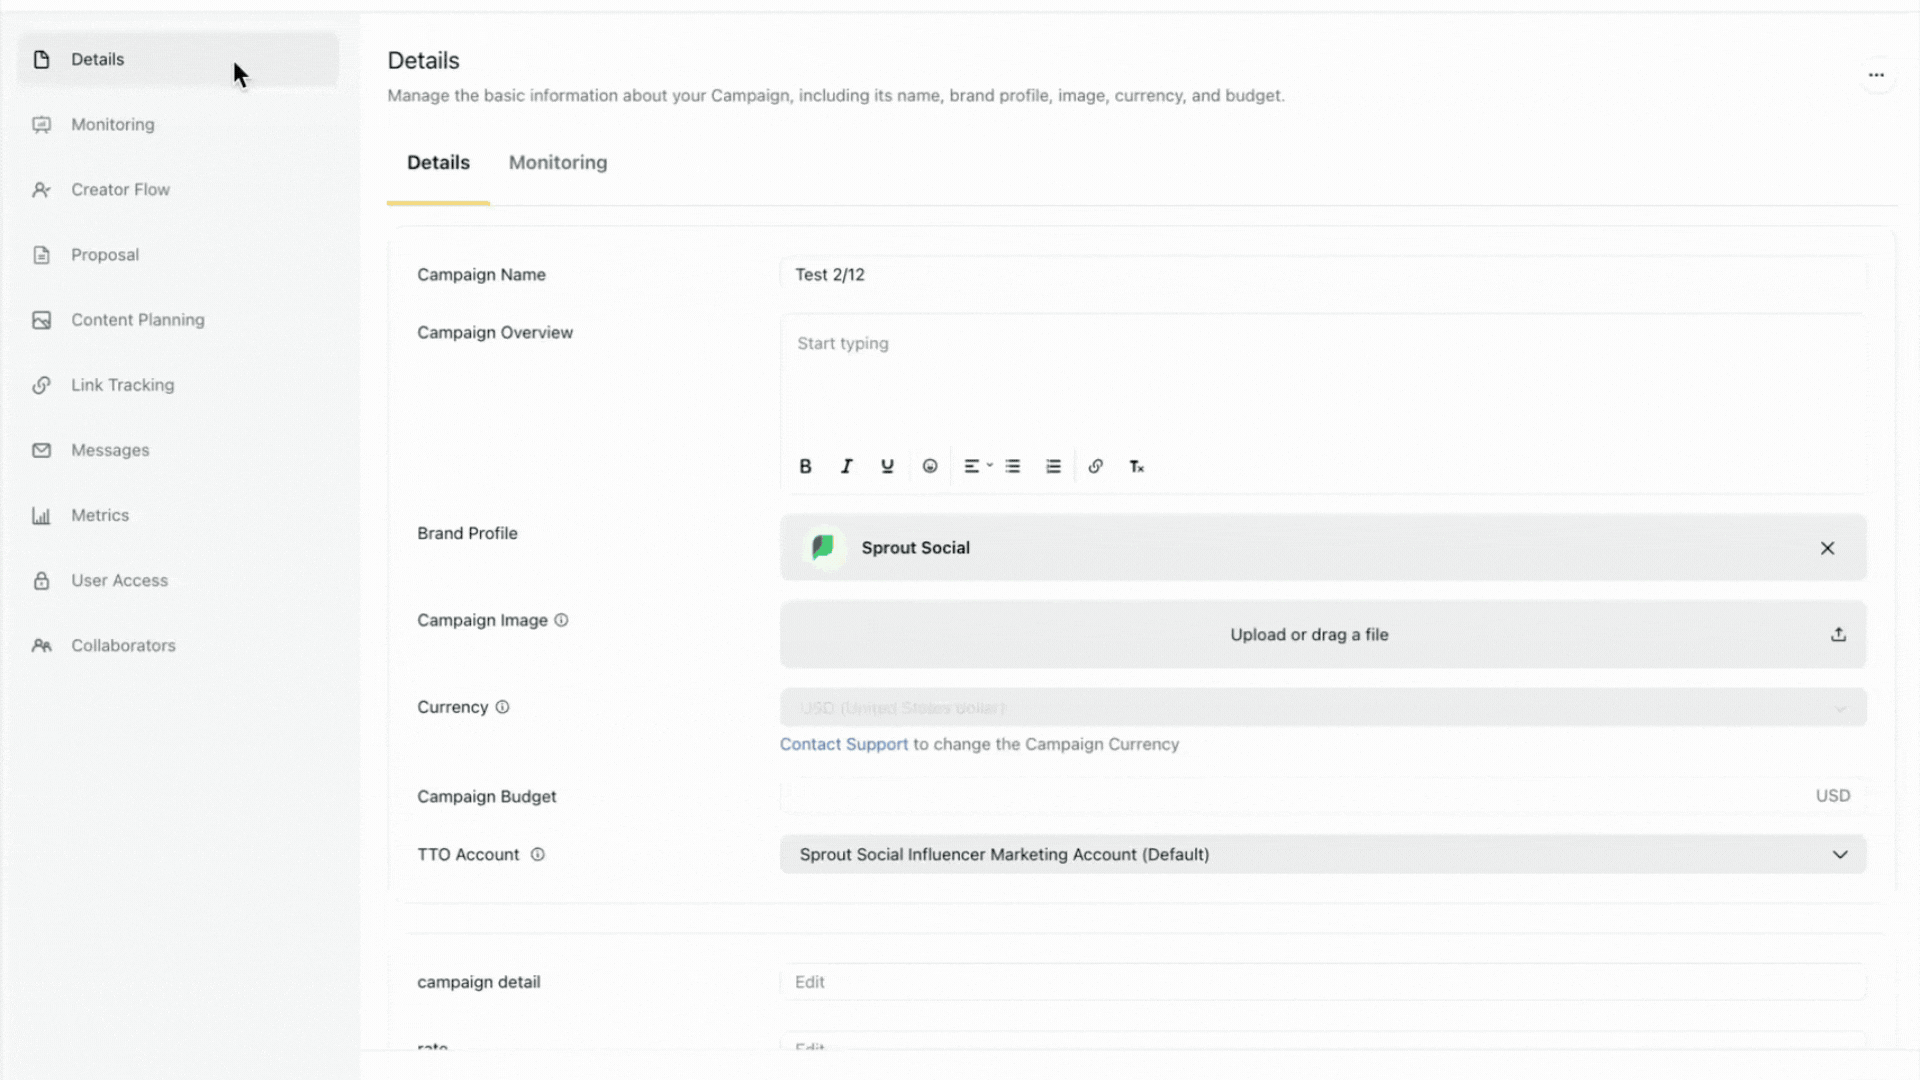The width and height of the screenshot is (1920, 1080).
Task: Click Upload or drag a file area
Action: coord(1323,634)
